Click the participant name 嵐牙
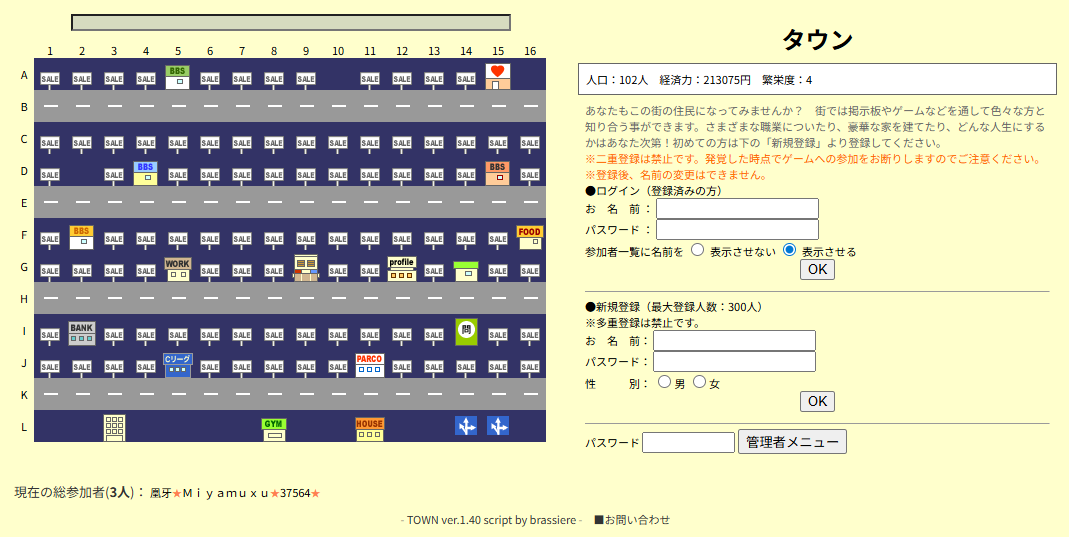The image size is (1069, 537). (x=161, y=493)
